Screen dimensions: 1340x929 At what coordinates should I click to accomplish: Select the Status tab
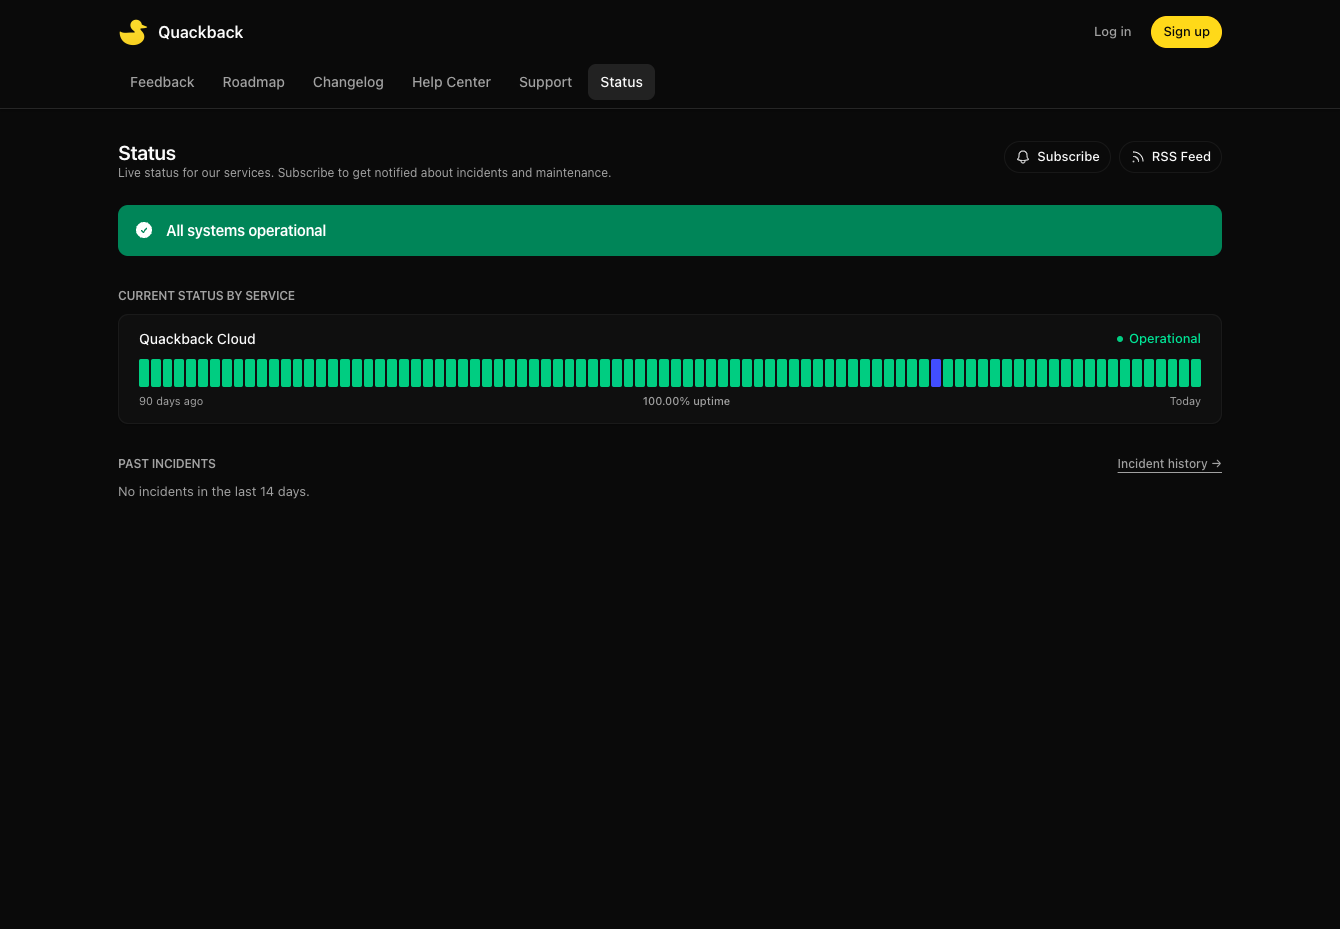[621, 82]
